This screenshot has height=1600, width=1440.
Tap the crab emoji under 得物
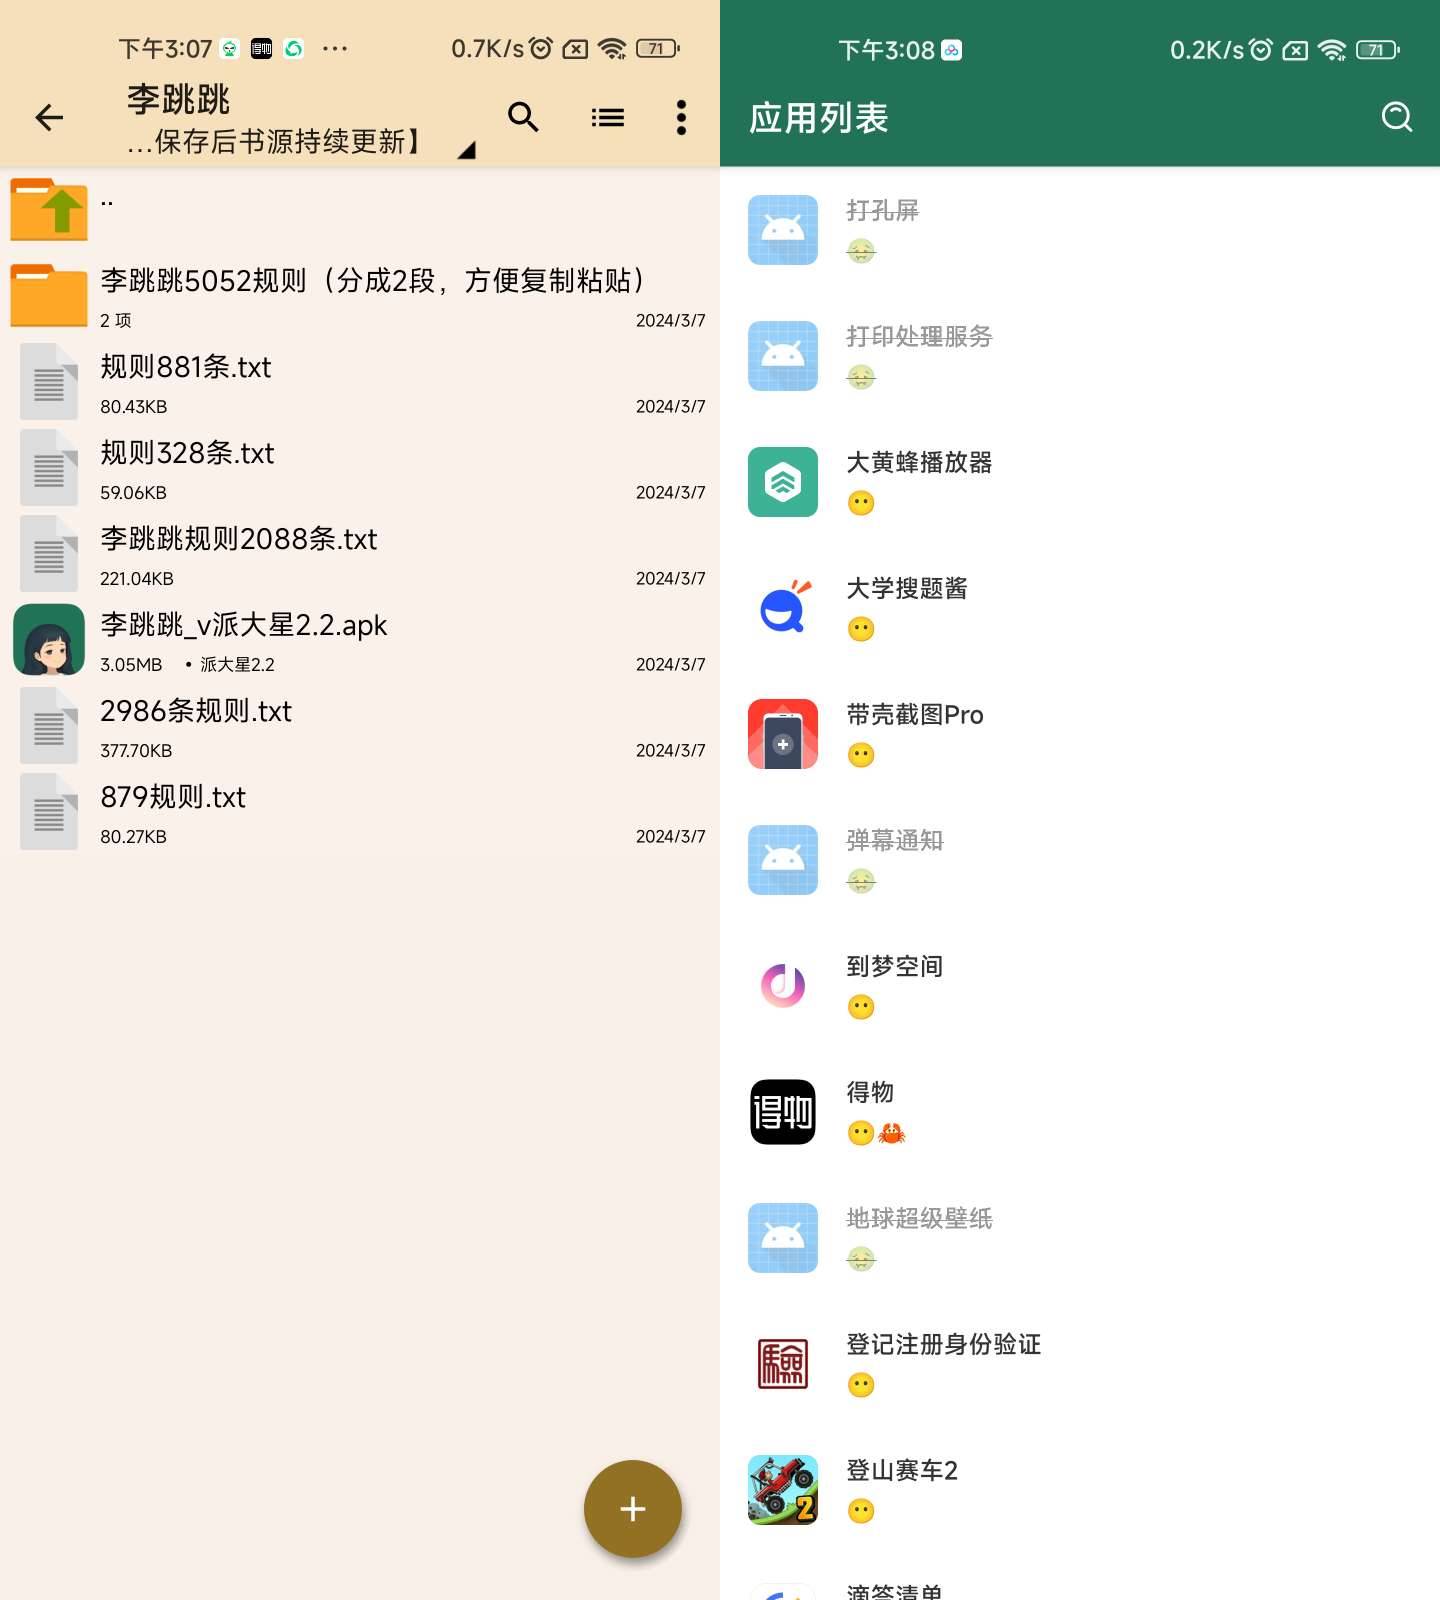pyautogui.click(x=891, y=1133)
